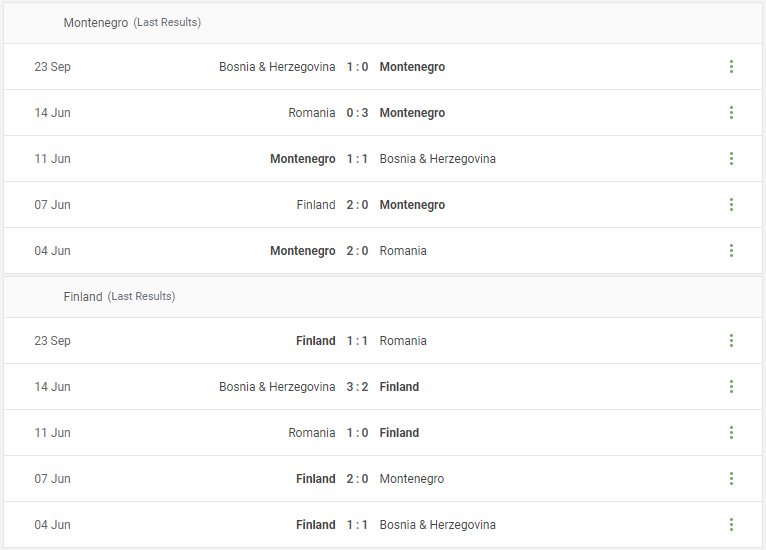The width and height of the screenshot is (766, 550).
Task: Open three-dot menu for Finland 1:1 Romania
Action: tap(731, 340)
